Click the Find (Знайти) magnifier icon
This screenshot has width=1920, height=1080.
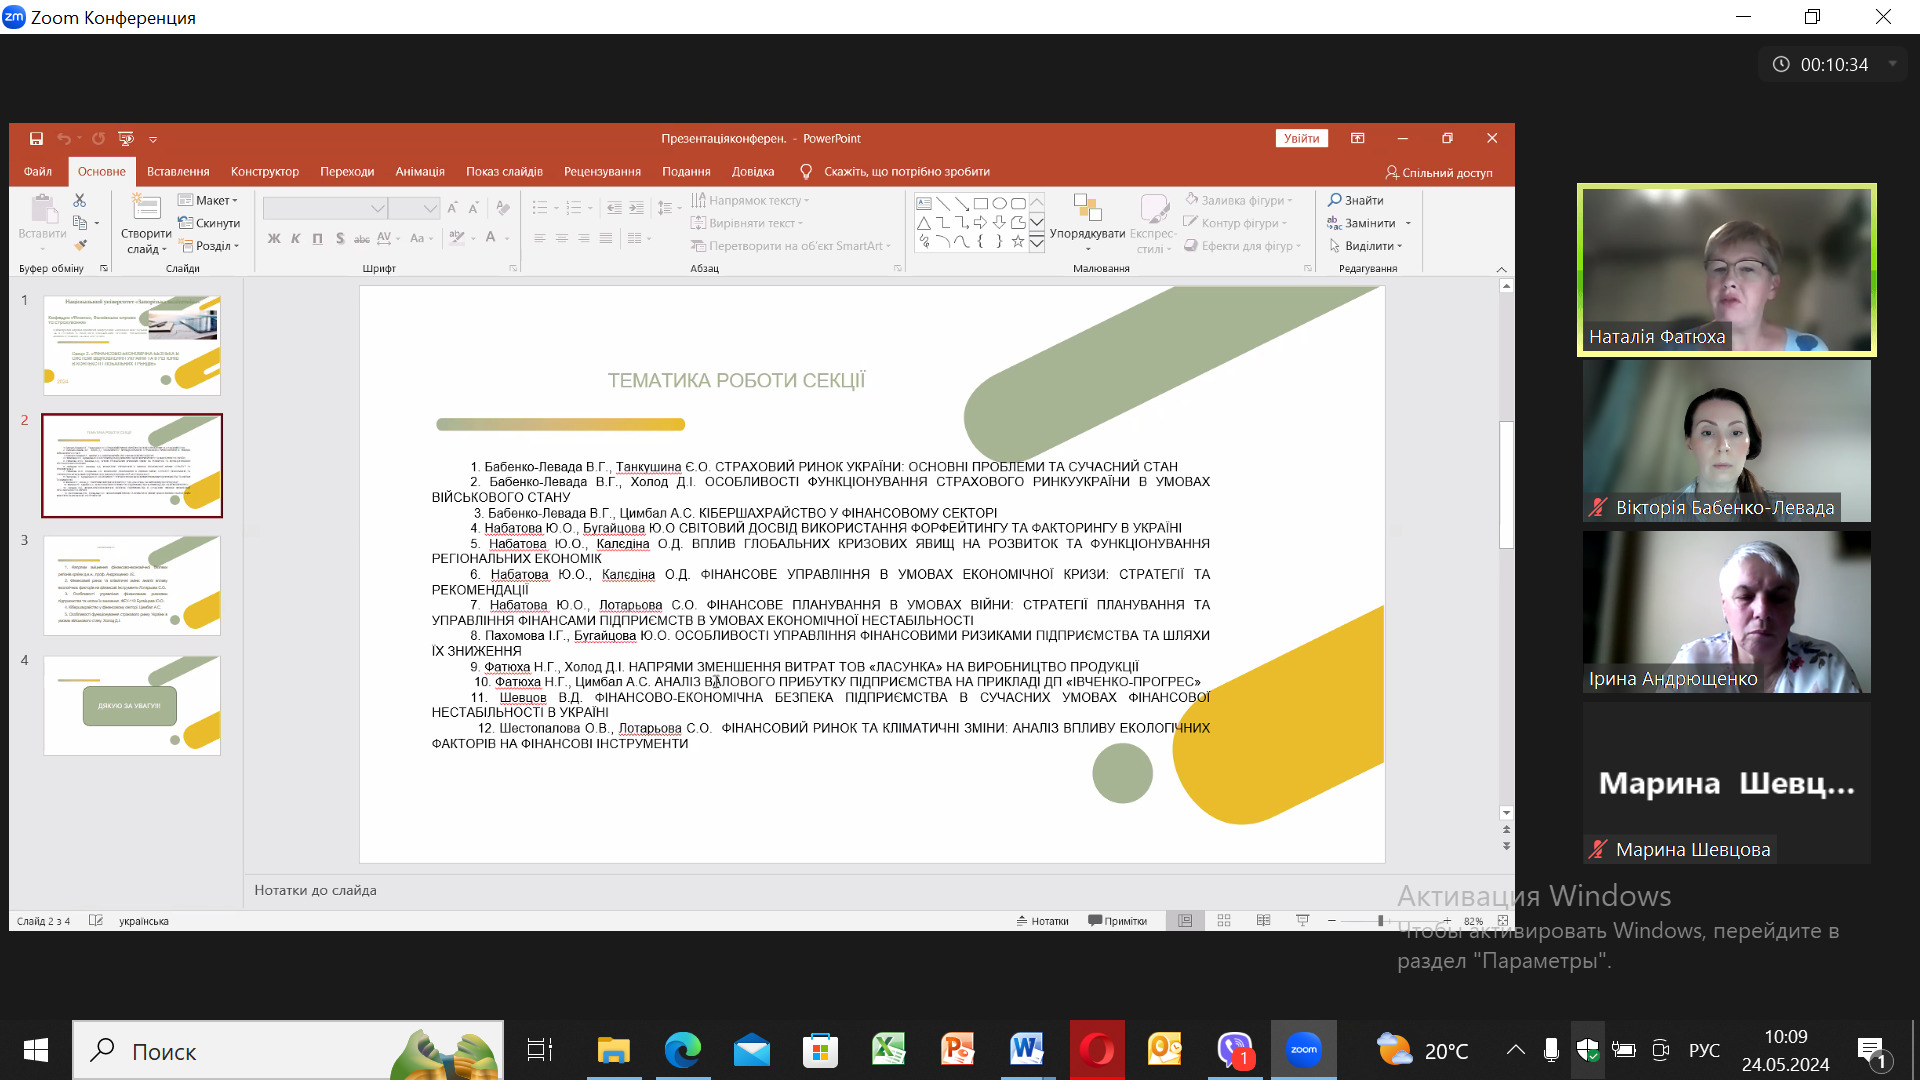[1335, 200]
